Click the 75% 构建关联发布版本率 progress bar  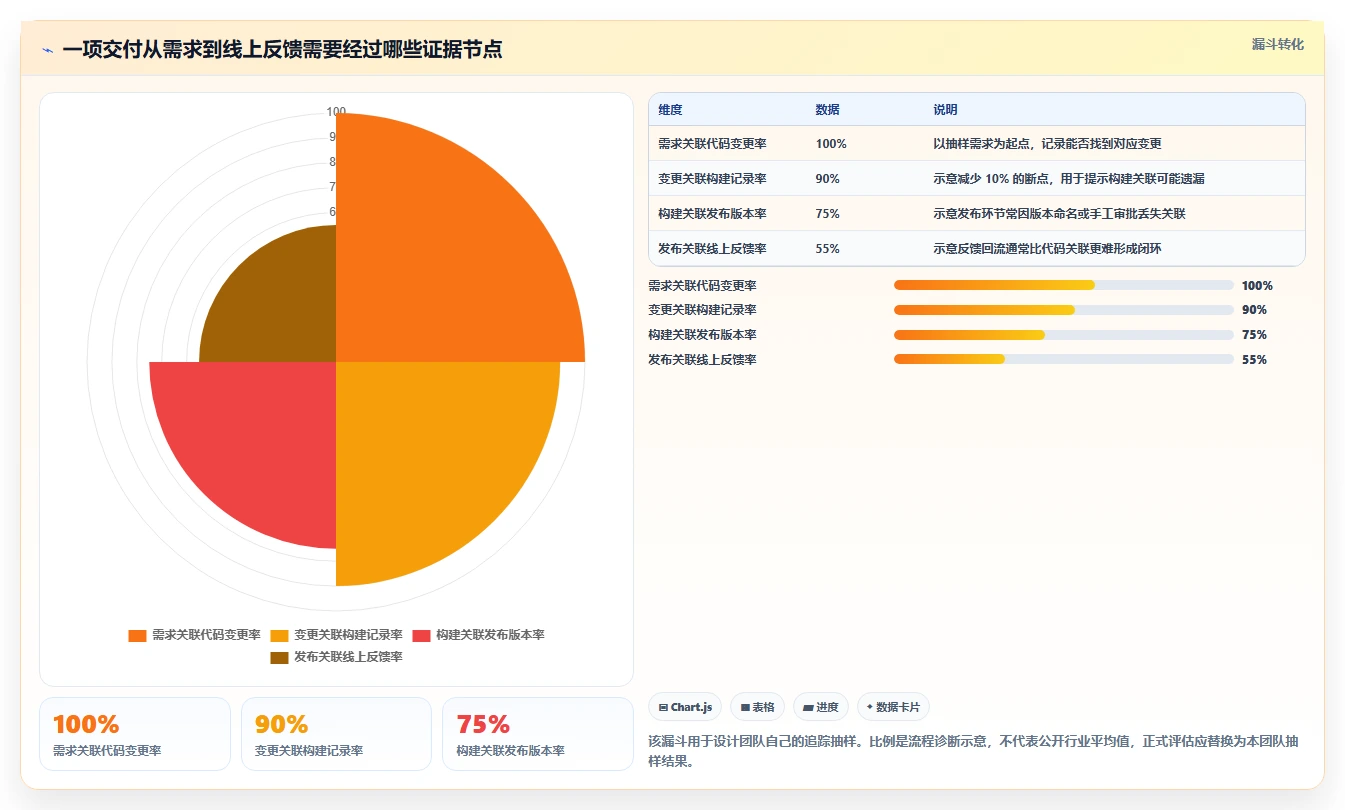(x=1063, y=335)
